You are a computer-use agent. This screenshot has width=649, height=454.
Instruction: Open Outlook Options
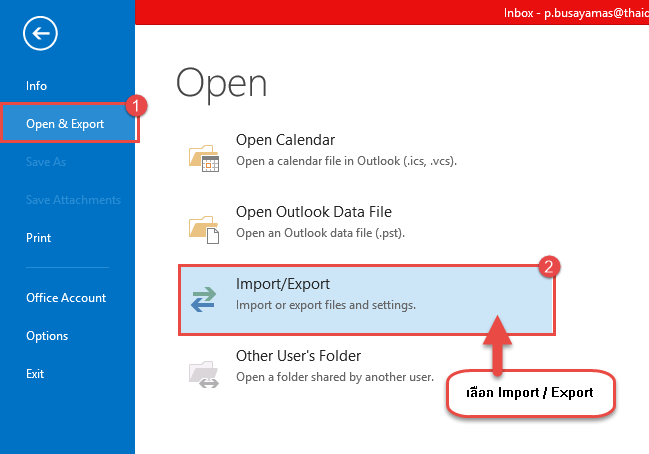click(47, 336)
